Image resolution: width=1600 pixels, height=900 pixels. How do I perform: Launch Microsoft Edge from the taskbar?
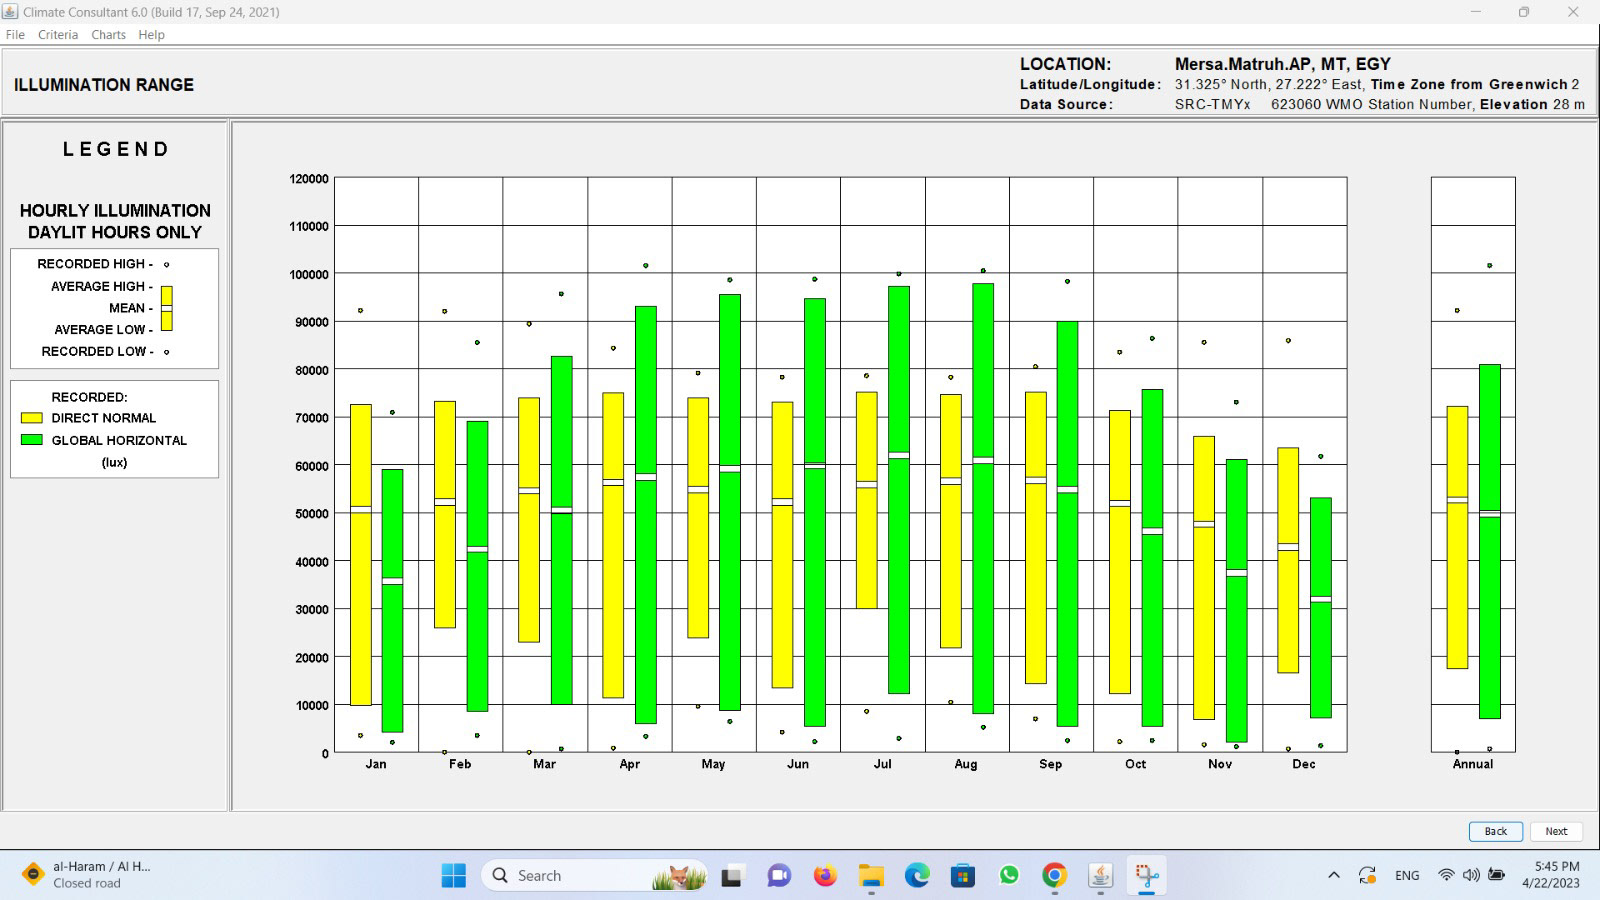pos(917,876)
